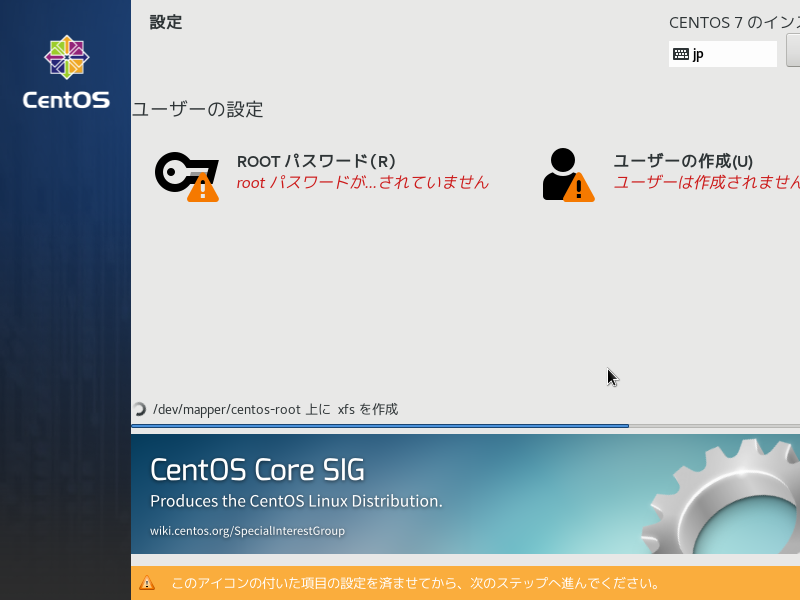Click the CentOS Core SIG banner title
800x600 pixels.
pos(257,469)
